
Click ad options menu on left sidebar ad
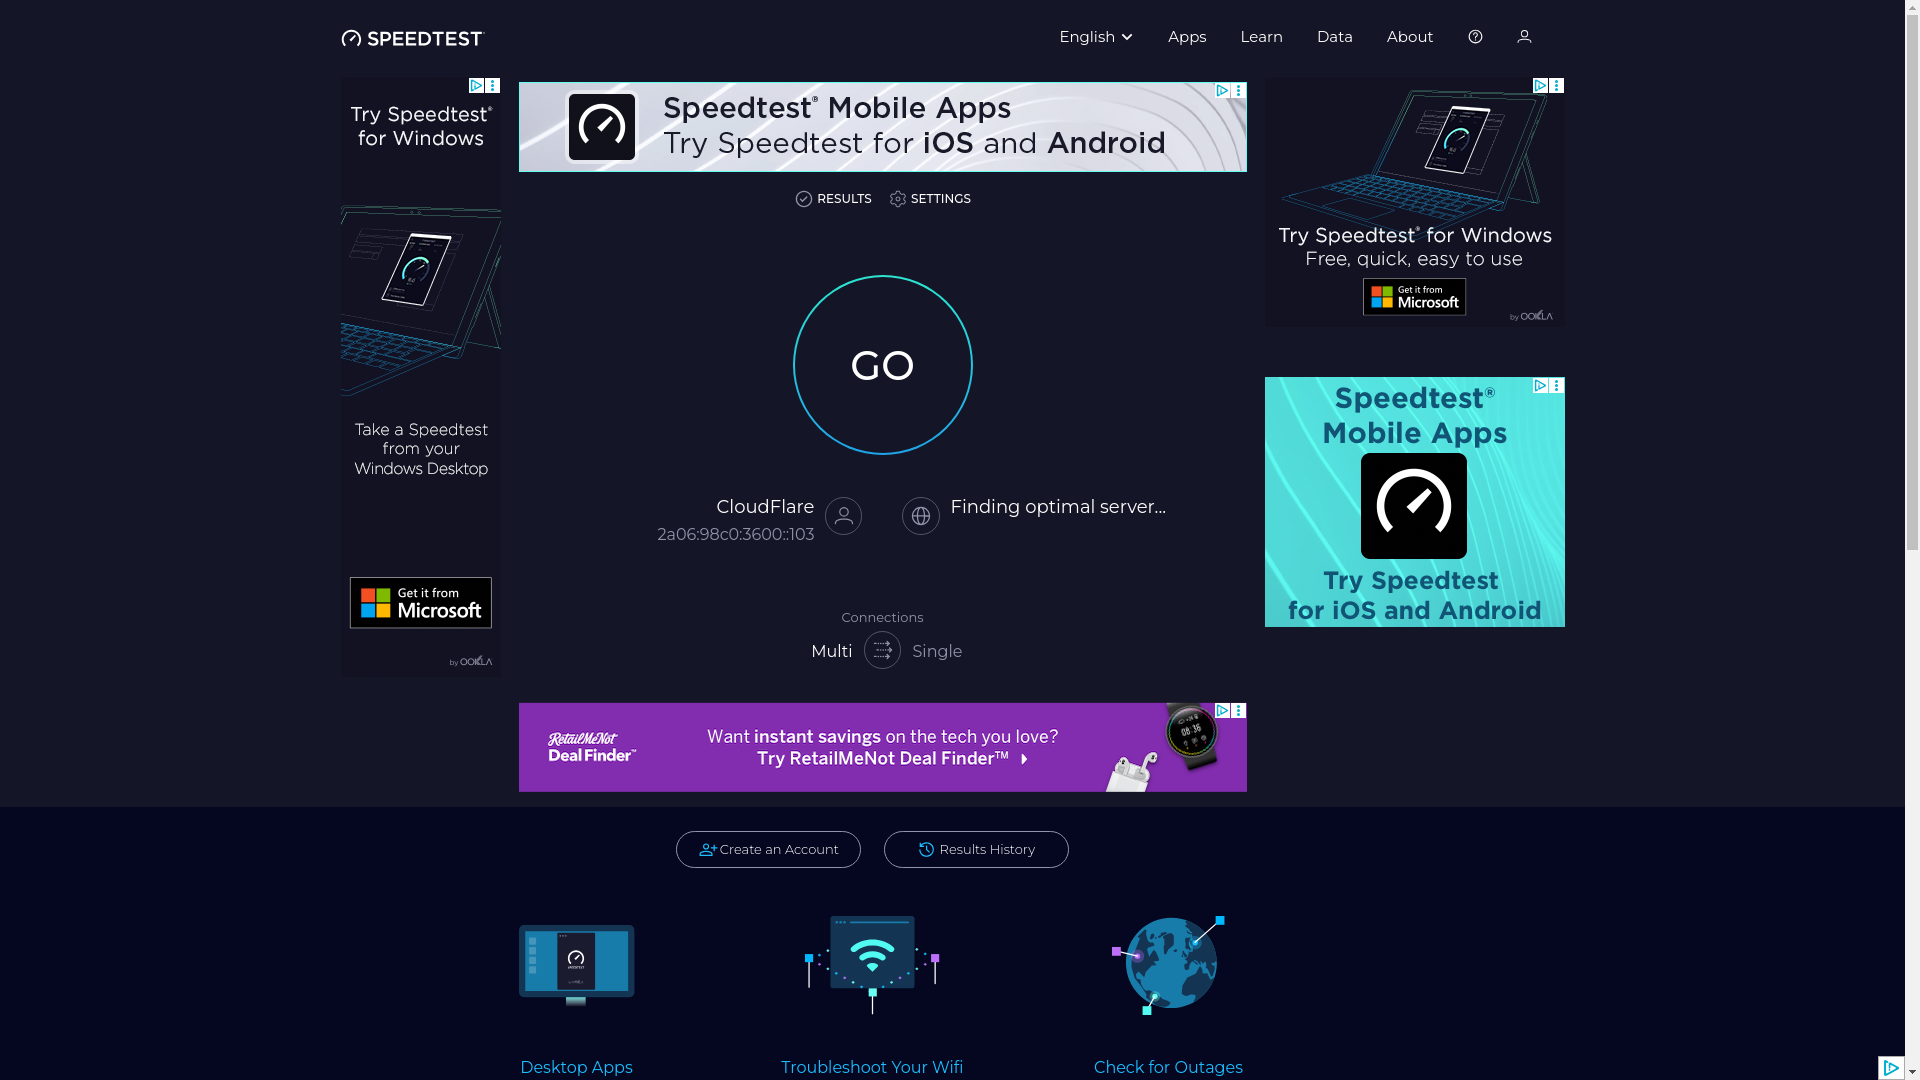pos(492,86)
